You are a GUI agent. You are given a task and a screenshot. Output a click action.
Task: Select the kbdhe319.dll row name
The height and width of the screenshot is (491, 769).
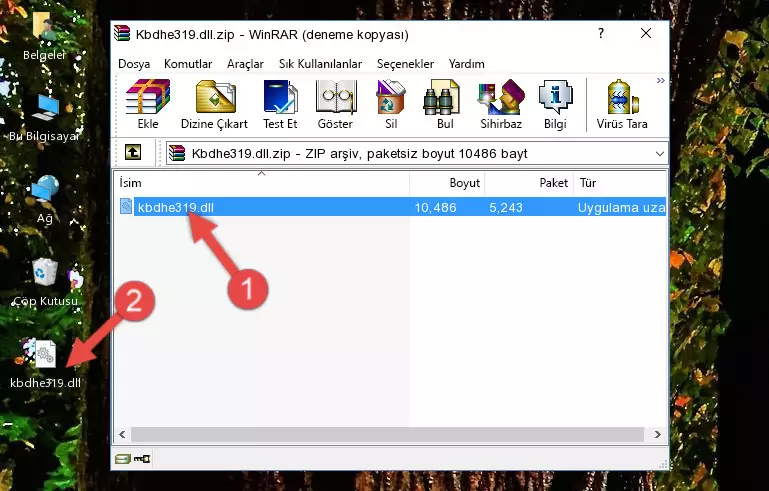point(176,207)
